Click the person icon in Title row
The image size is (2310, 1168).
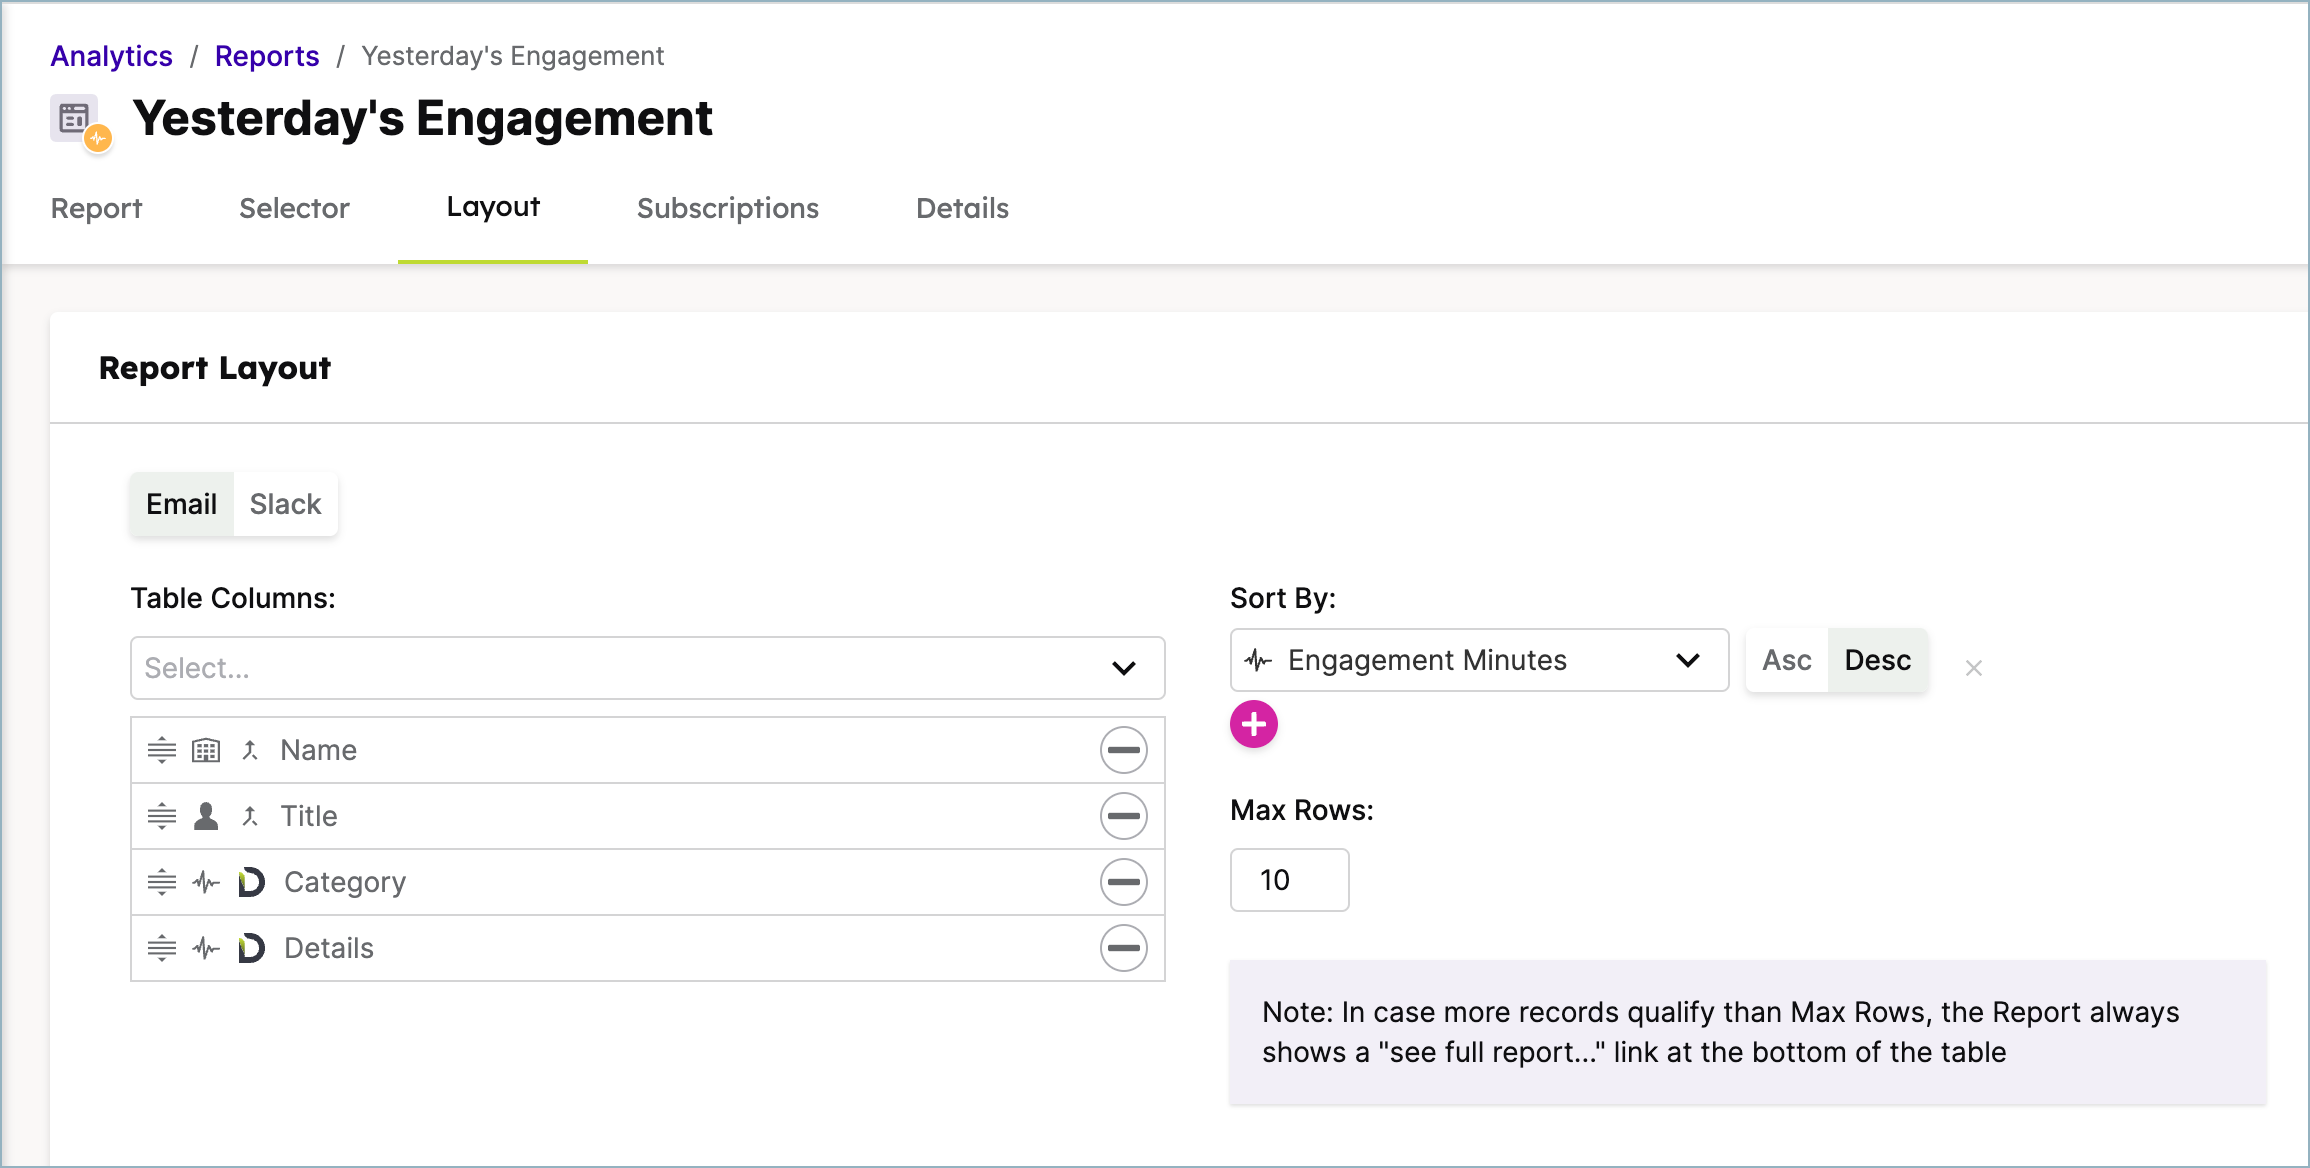[x=206, y=816]
